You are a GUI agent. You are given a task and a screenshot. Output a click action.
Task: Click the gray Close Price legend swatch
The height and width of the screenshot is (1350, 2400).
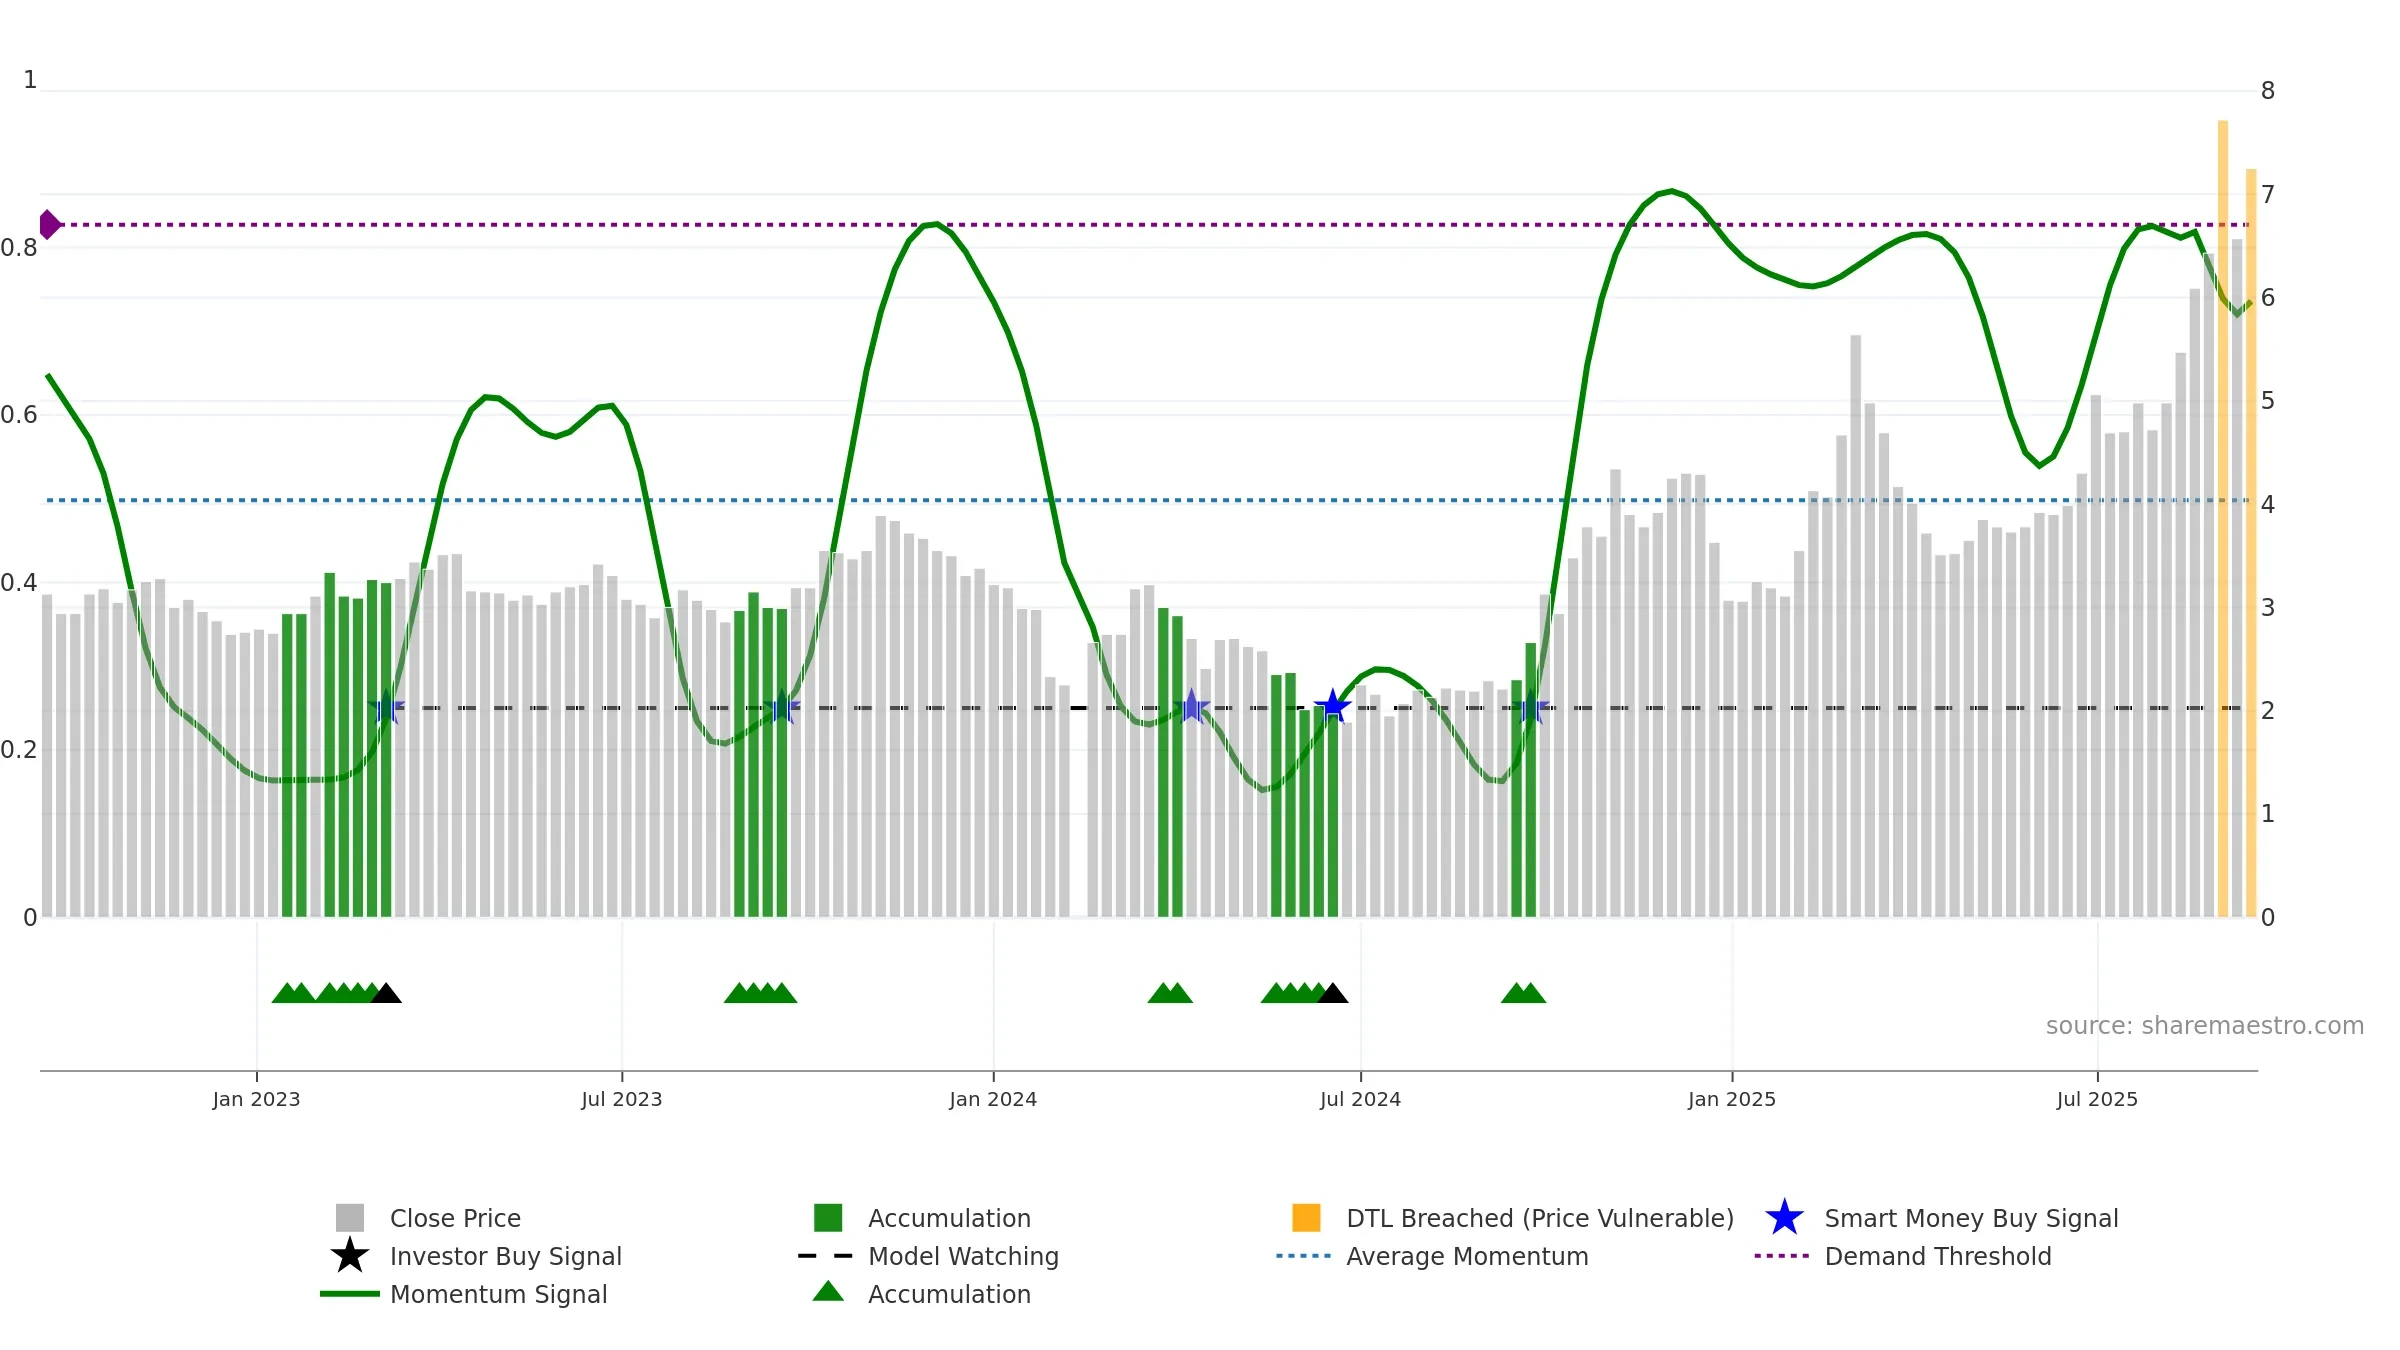click(x=349, y=1217)
